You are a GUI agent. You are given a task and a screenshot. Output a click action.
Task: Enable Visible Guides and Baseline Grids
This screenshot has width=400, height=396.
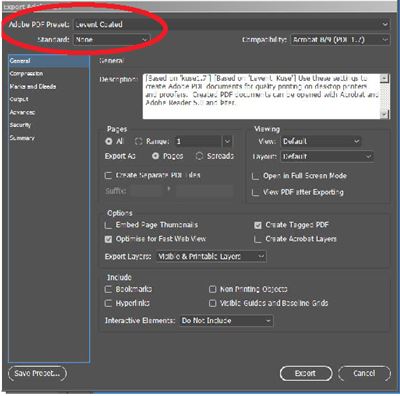(213, 303)
